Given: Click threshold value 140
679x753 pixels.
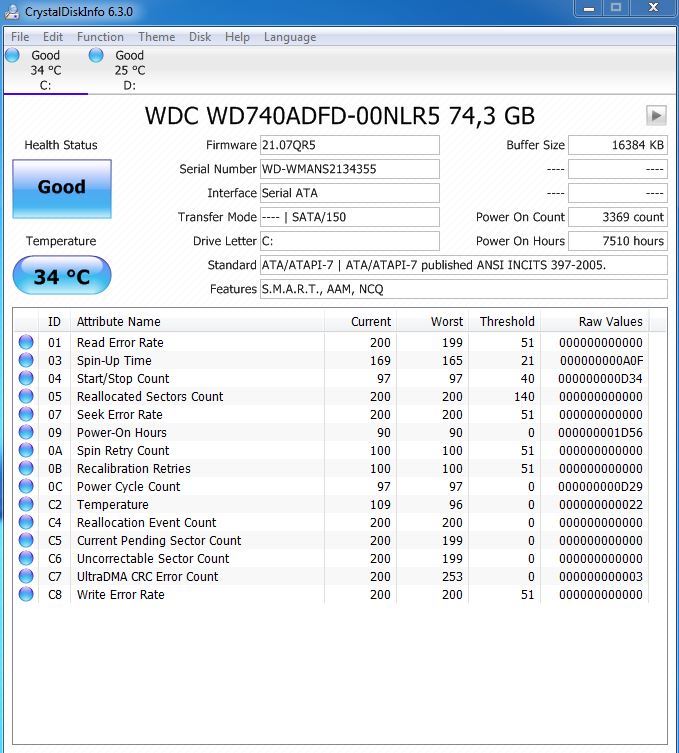Looking at the screenshot, I should (x=524, y=396).
